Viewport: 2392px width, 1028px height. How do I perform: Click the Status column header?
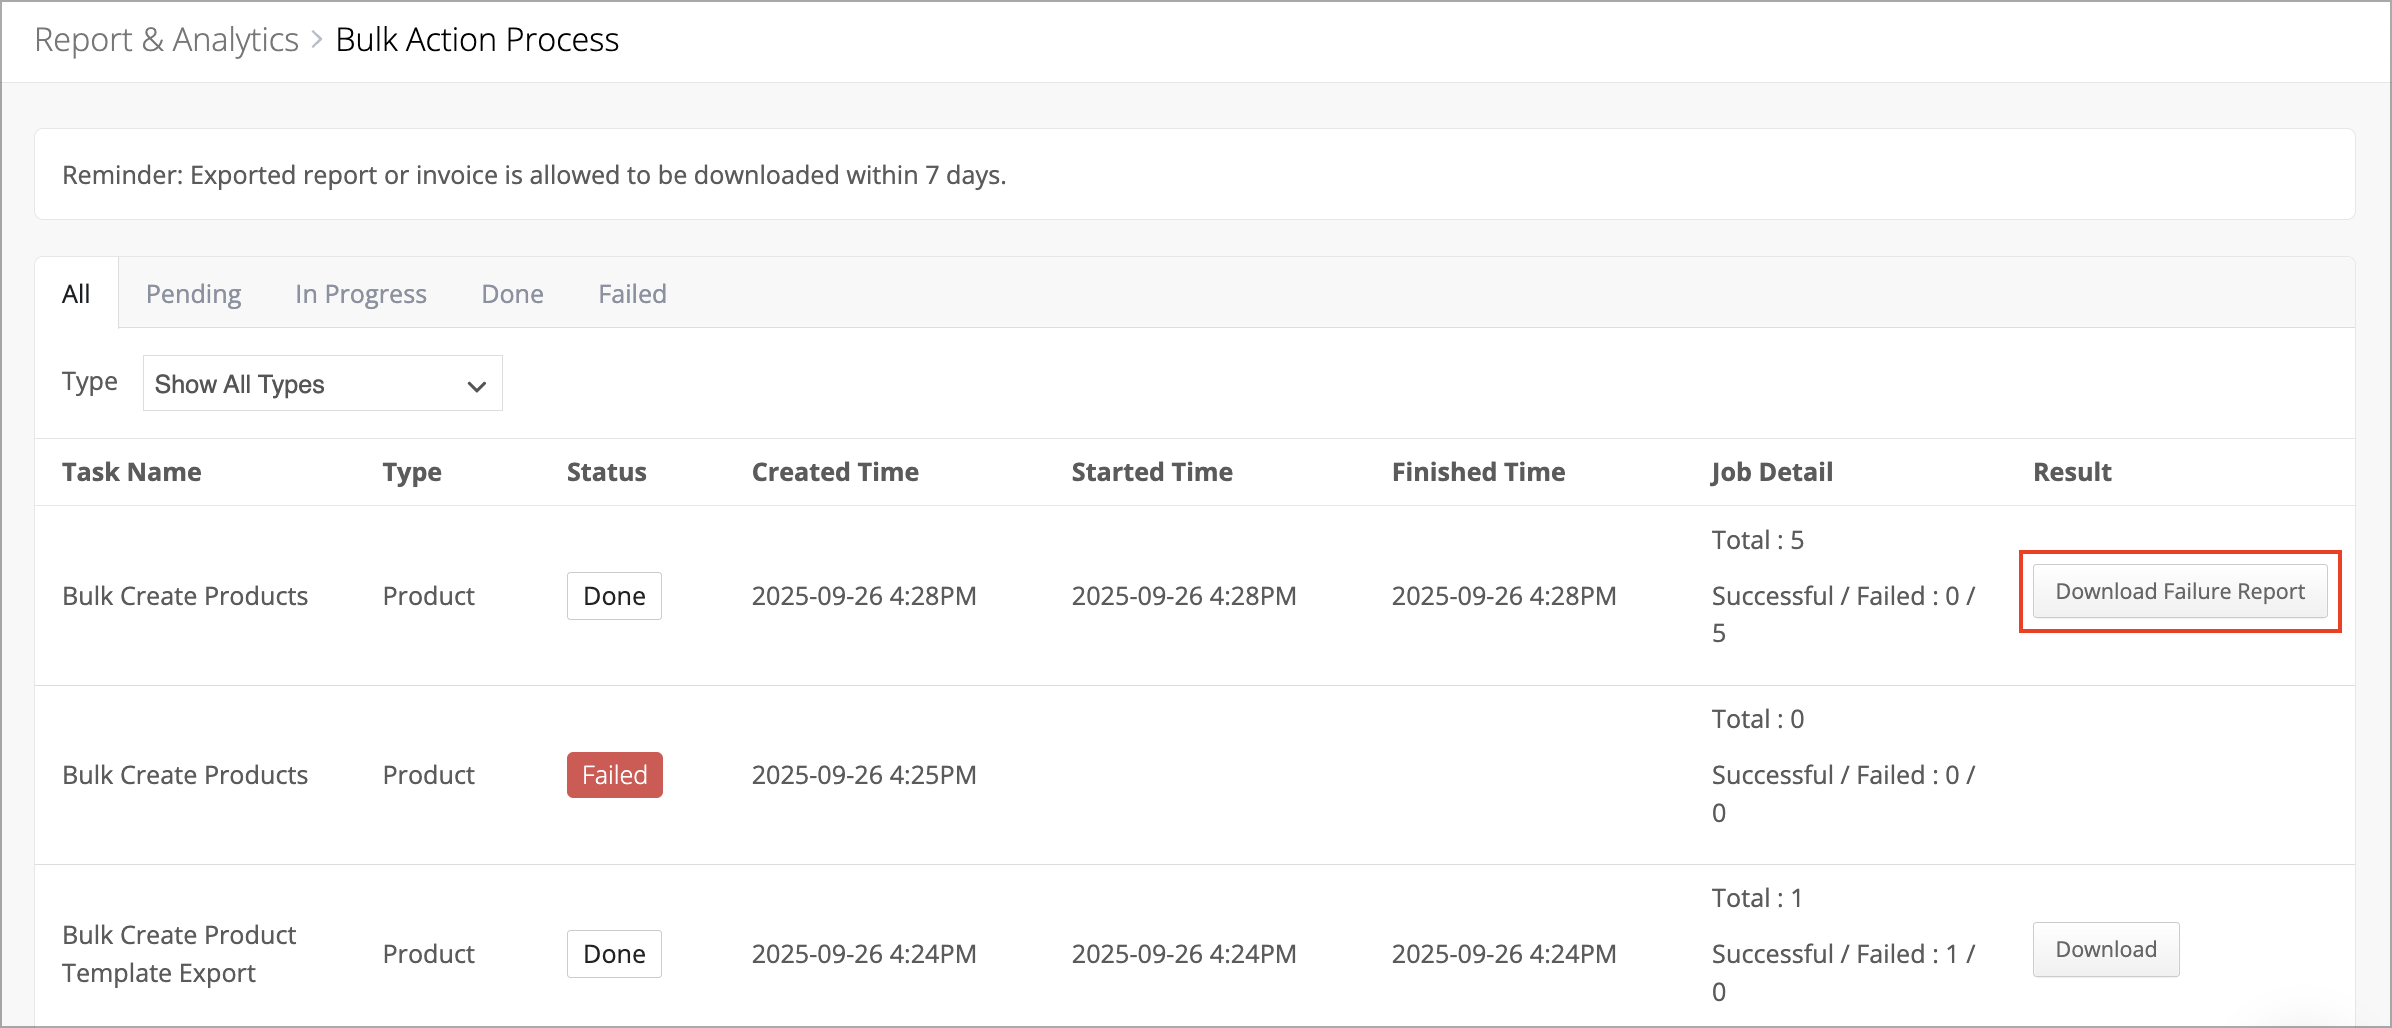[x=607, y=472]
